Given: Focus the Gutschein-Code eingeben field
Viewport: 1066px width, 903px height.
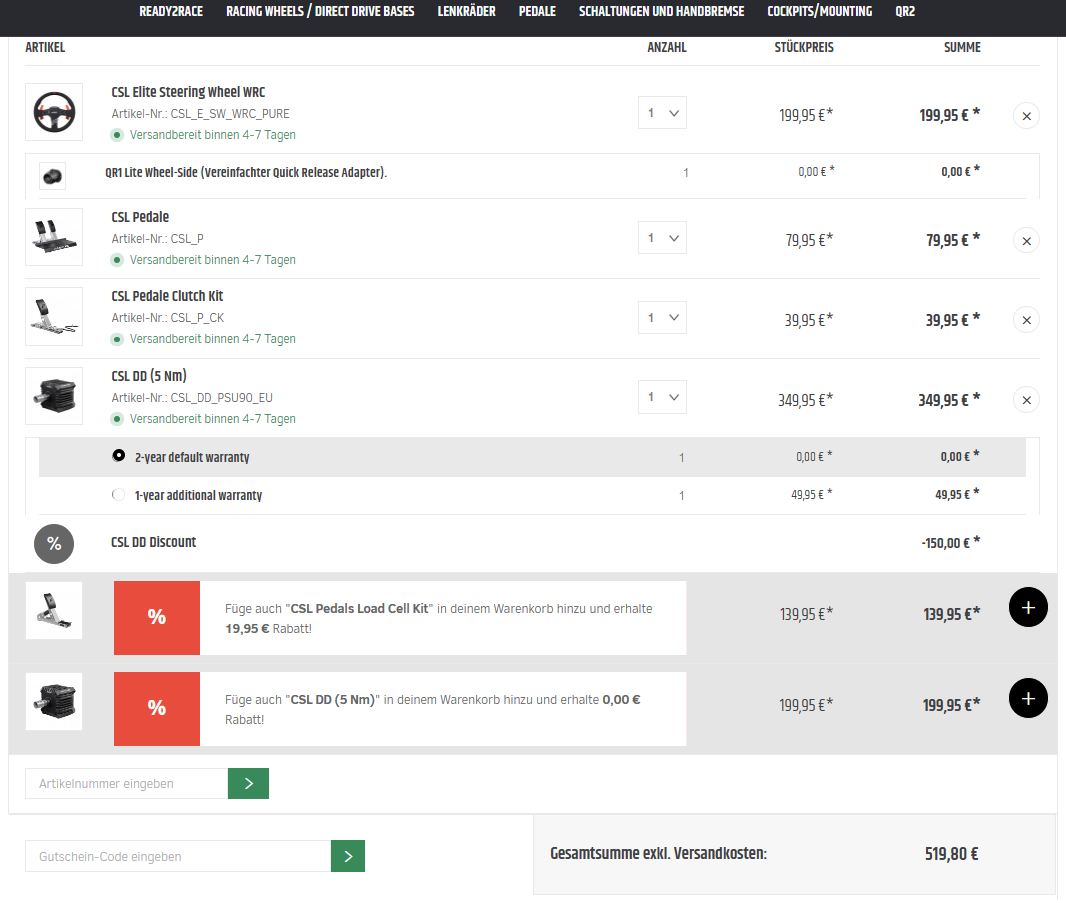Looking at the screenshot, I should coord(178,856).
